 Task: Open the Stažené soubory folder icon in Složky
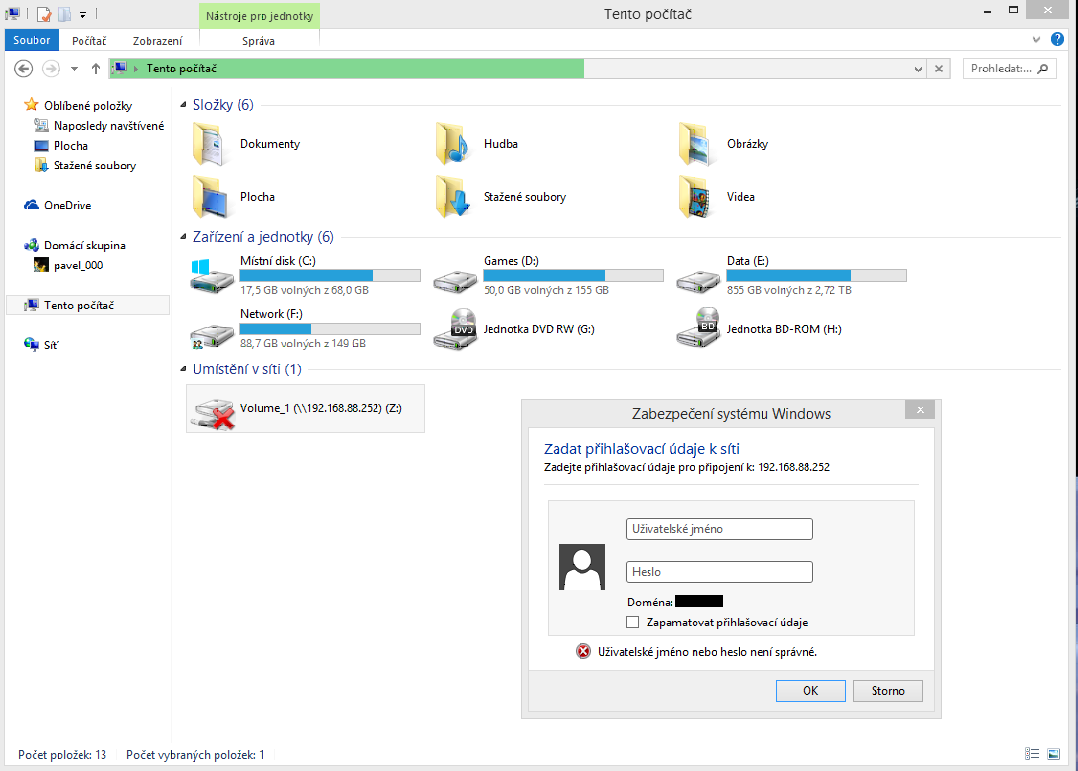pyautogui.click(x=452, y=197)
